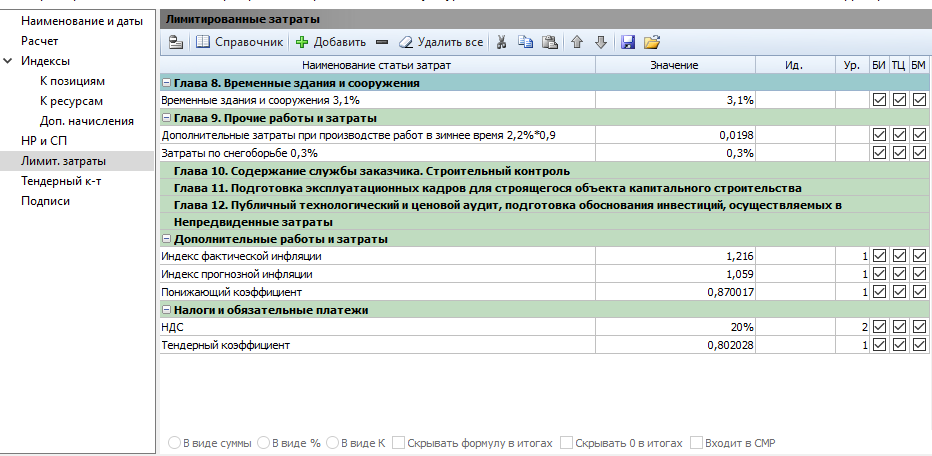This screenshot has height=456, width=932.
Task: Click НДС value 20%
Action: click(675, 327)
